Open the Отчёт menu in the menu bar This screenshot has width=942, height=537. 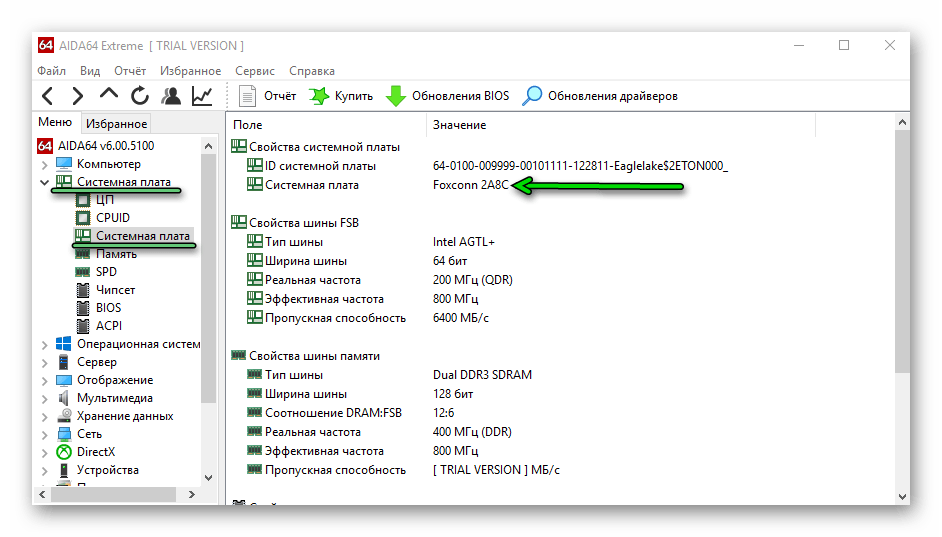pos(130,71)
